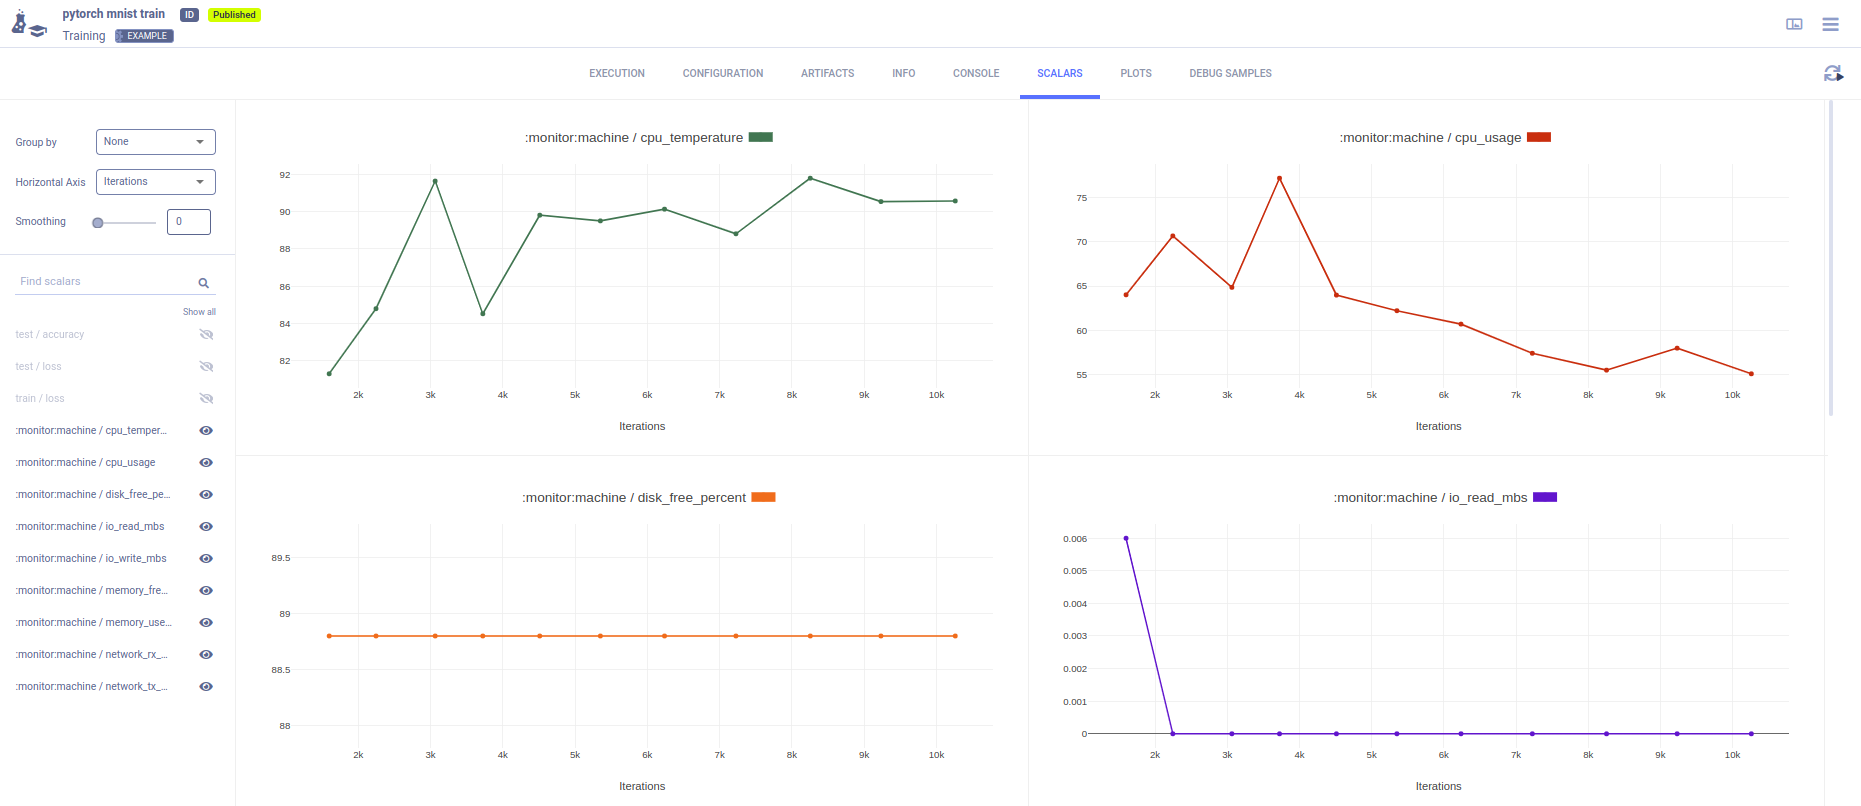Switch to the CONFIGURATION tab

pyautogui.click(x=722, y=74)
